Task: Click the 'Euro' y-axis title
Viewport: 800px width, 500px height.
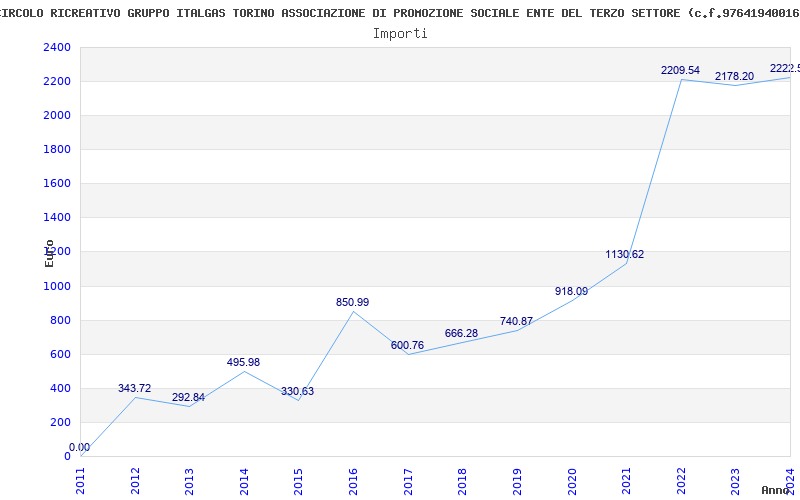Action: pos(49,253)
